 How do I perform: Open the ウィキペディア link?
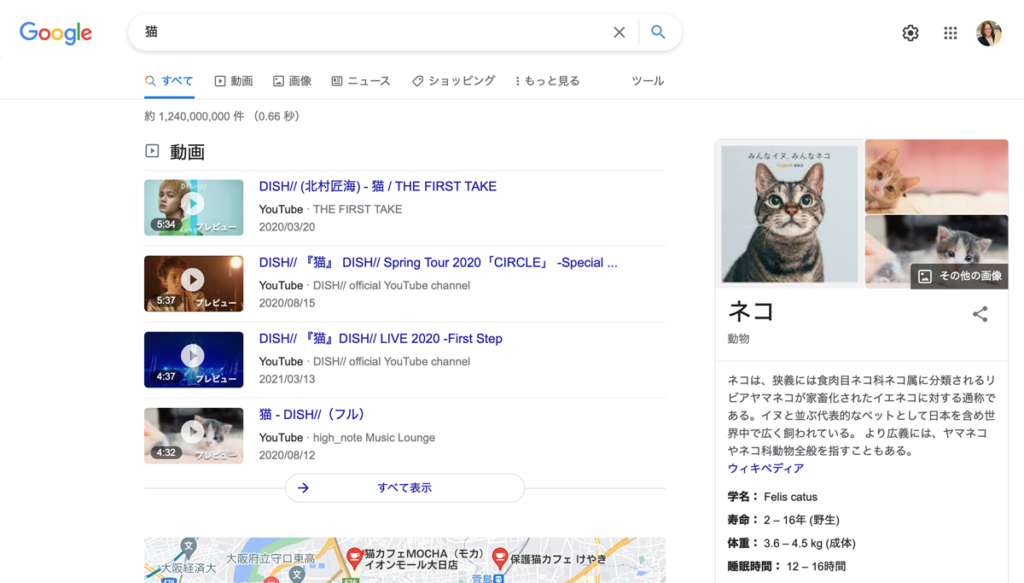[x=765, y=468]
